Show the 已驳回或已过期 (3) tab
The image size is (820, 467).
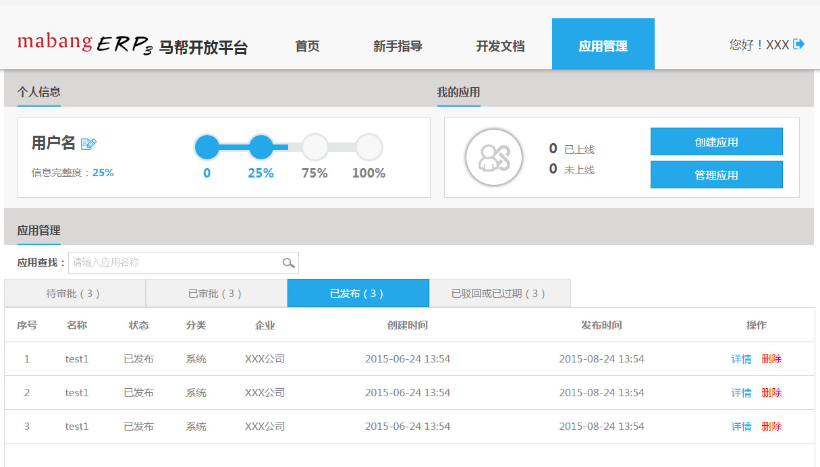(499, 294)
